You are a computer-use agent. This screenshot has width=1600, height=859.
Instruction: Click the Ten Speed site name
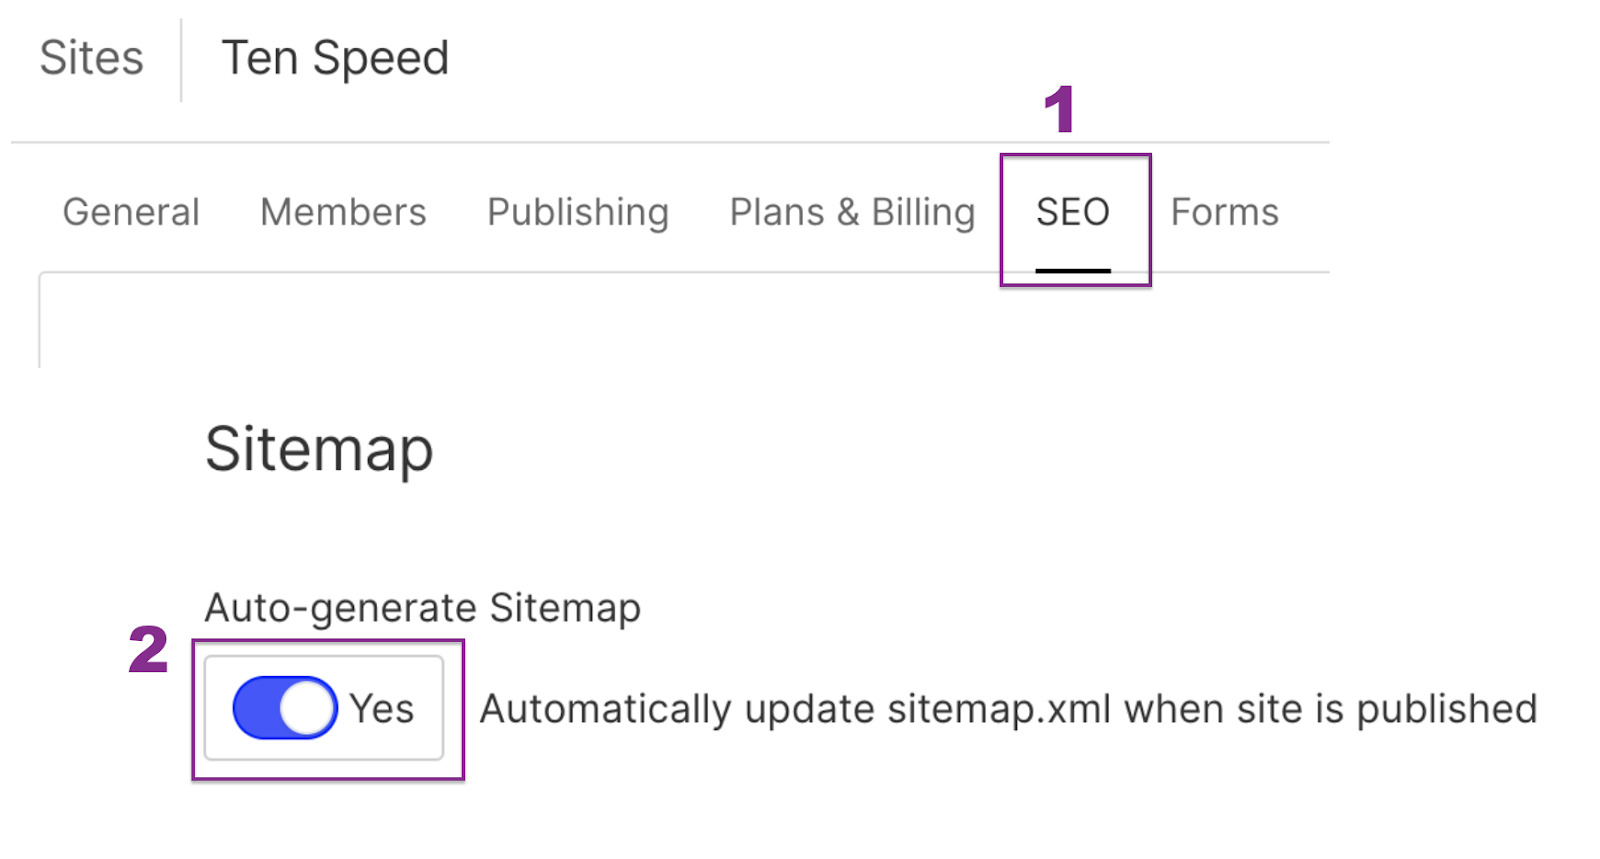click(x=335, y=58)
